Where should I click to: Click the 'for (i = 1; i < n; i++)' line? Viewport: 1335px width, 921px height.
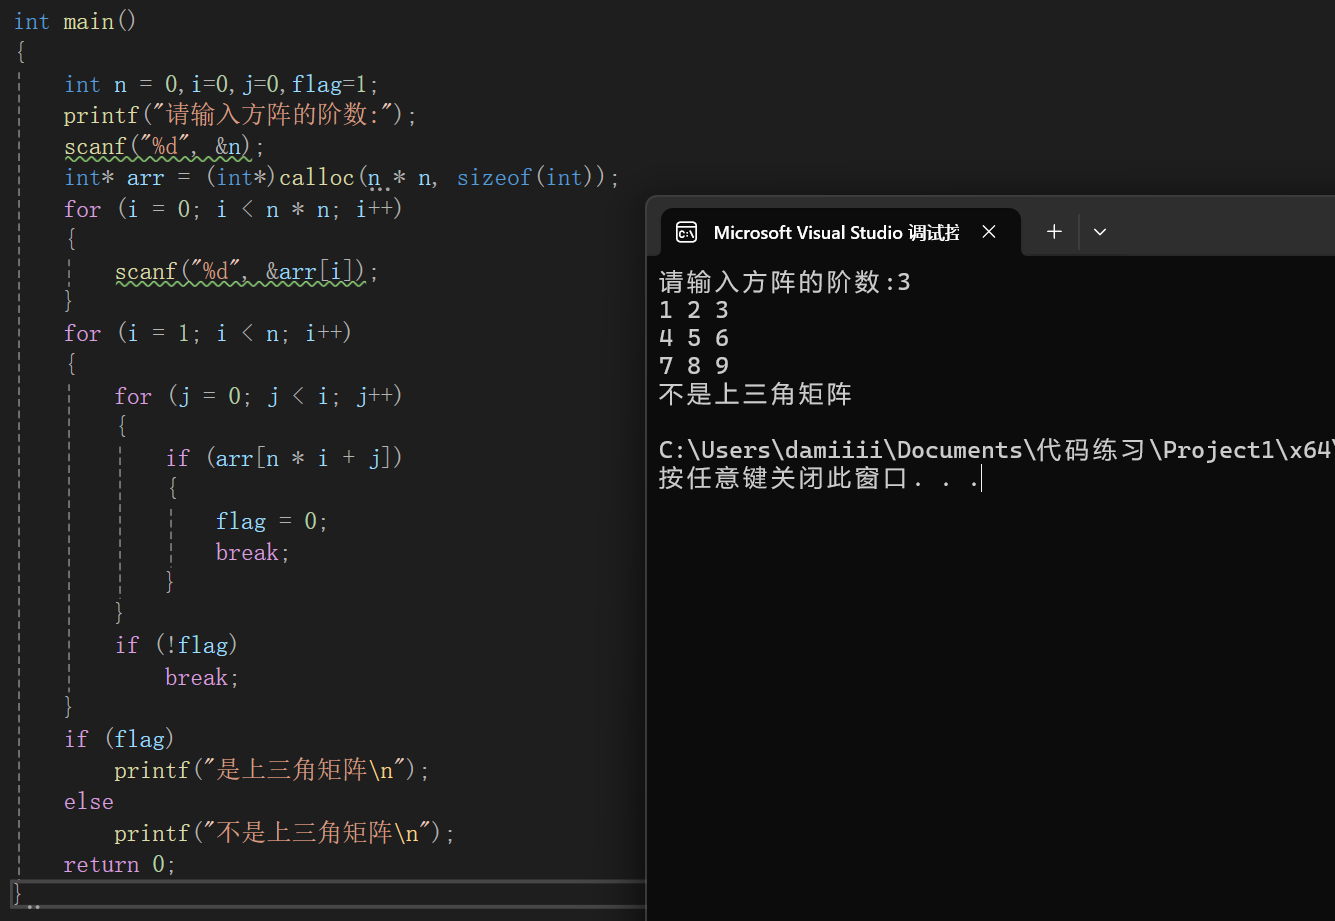click(x=208, y=333)
